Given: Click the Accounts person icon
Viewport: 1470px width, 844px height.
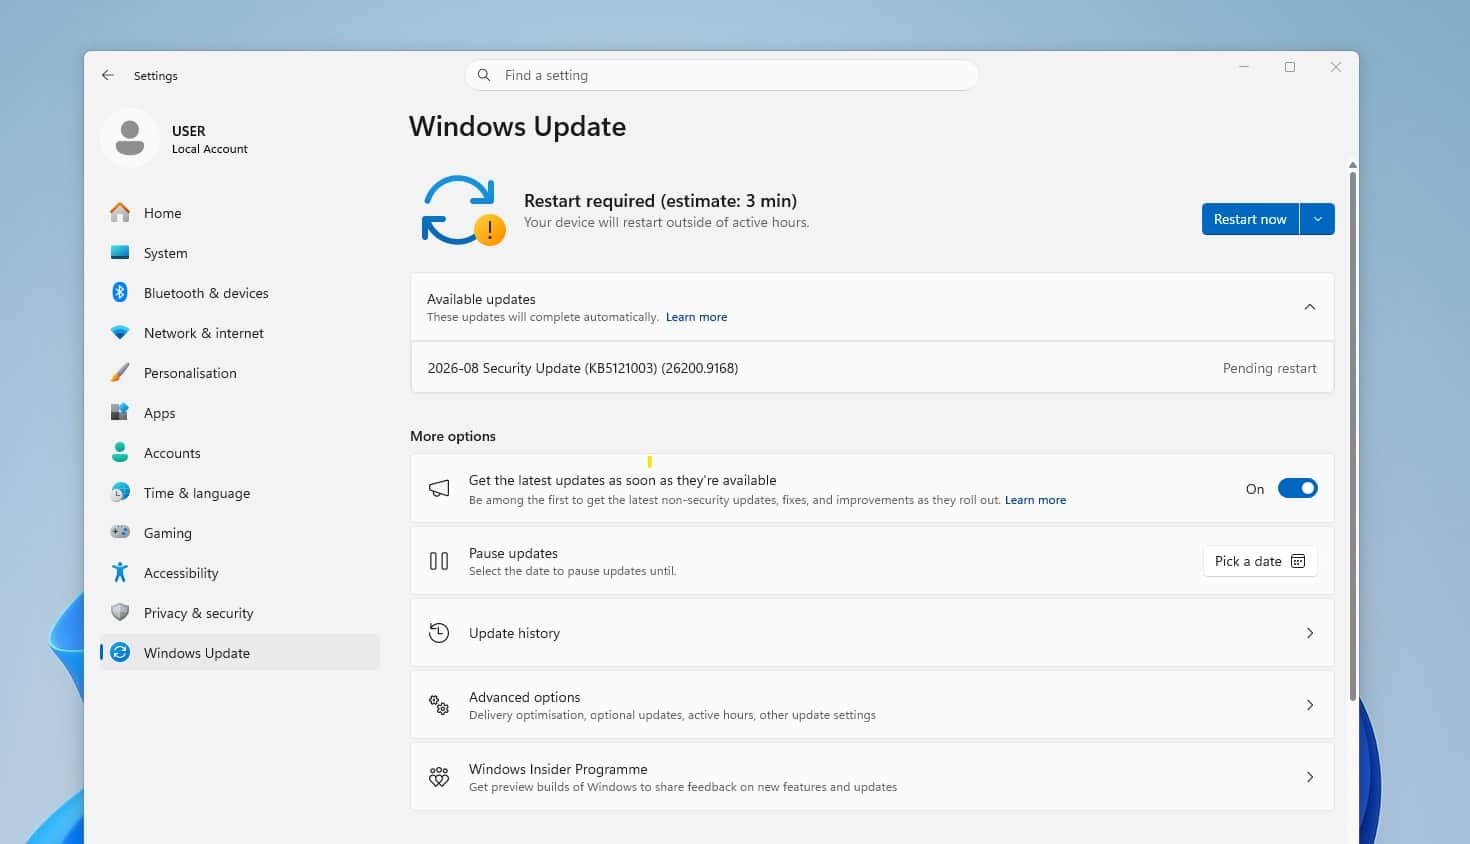Looking at the screenshot, I should click(120, 452).
